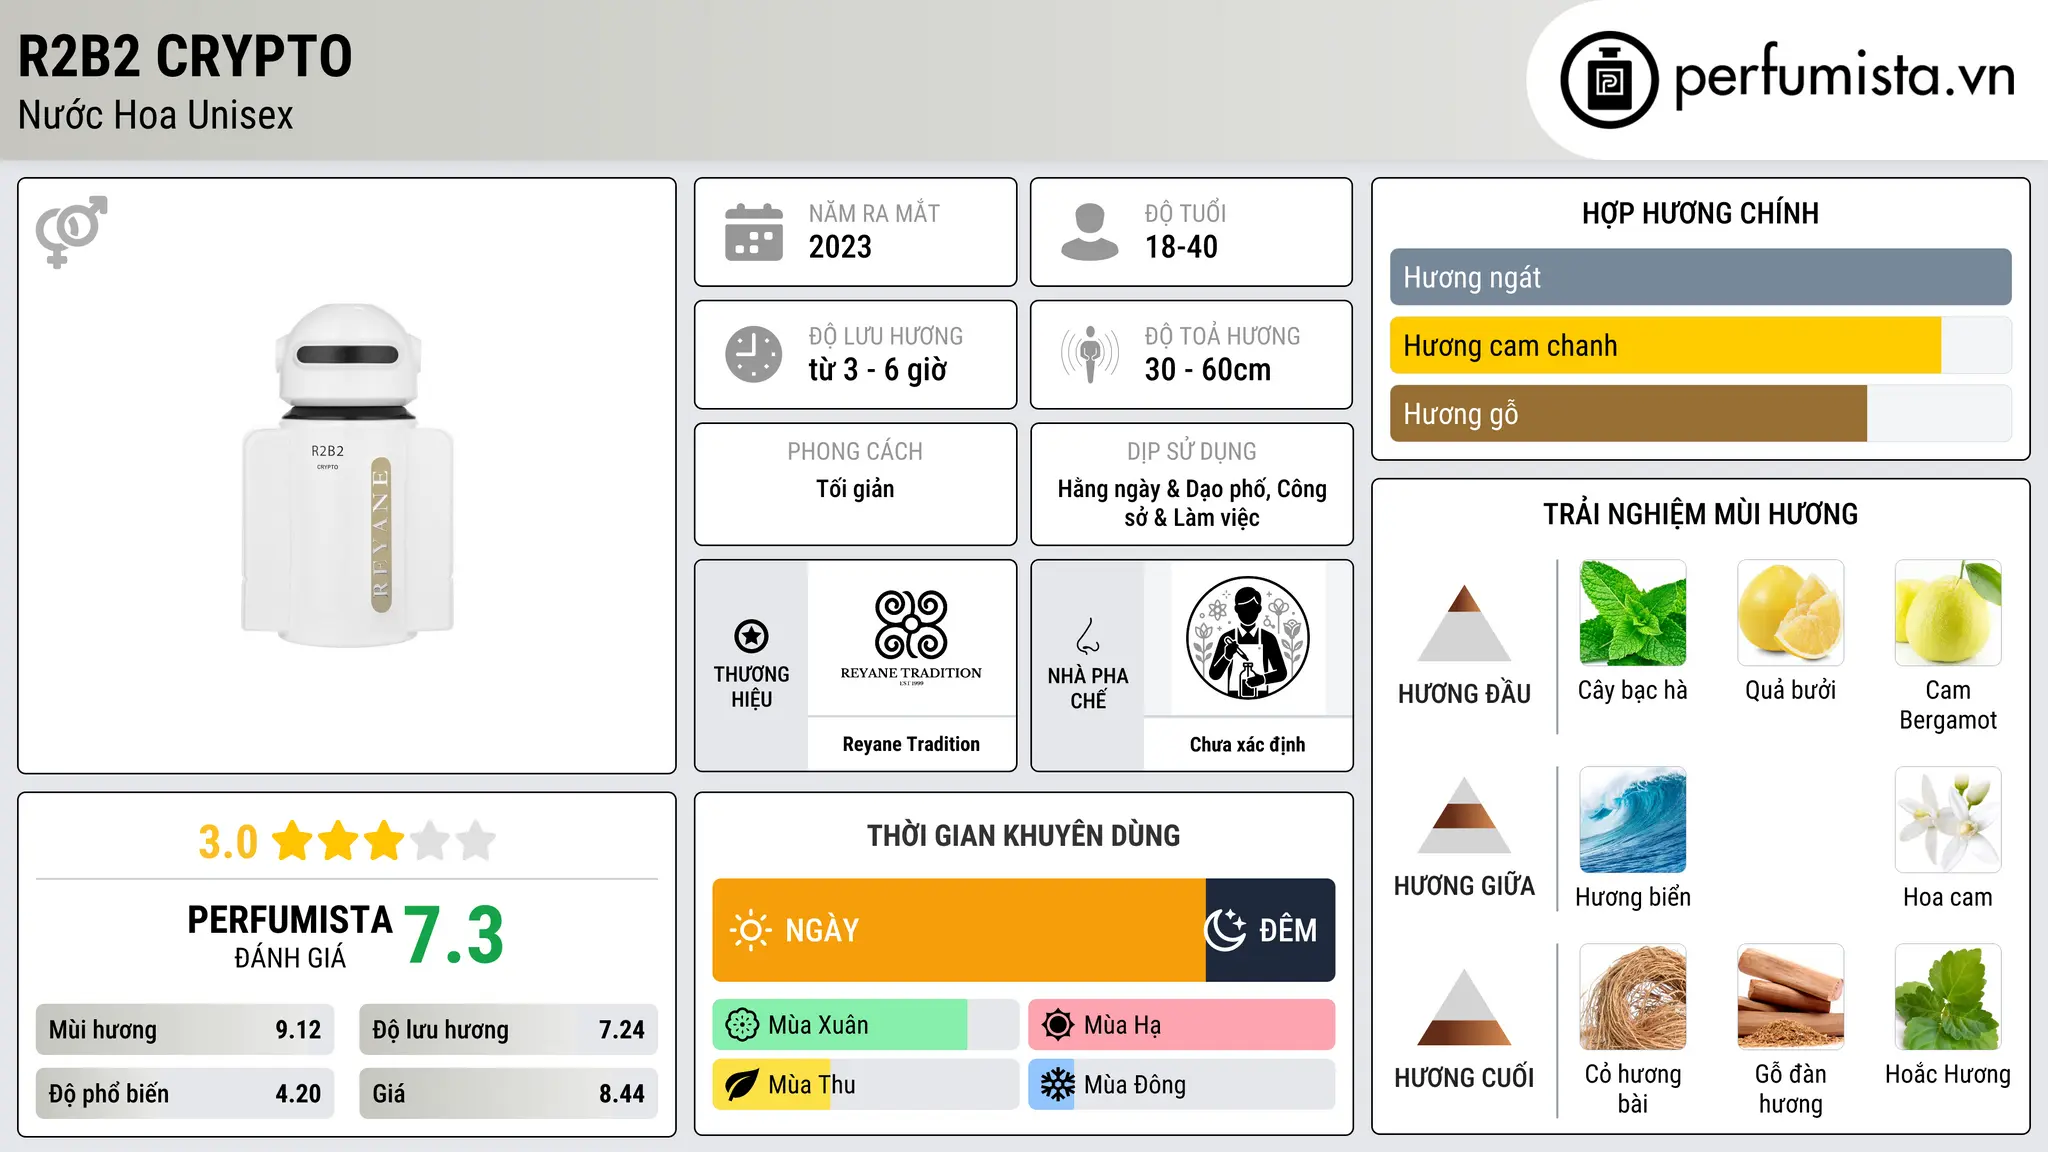This screenshot has width=2048, height=1152.
Task: Click the Hương đầu pyramid icon
Action: pyautogui.click(x=1464, y=622)
